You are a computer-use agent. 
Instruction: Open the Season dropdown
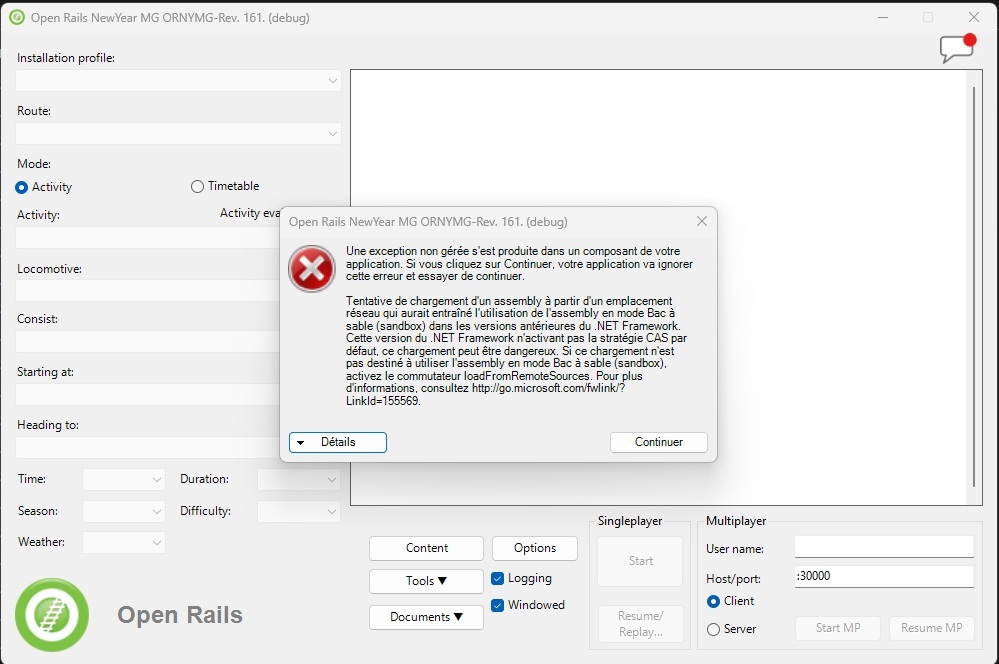(124, 511)
